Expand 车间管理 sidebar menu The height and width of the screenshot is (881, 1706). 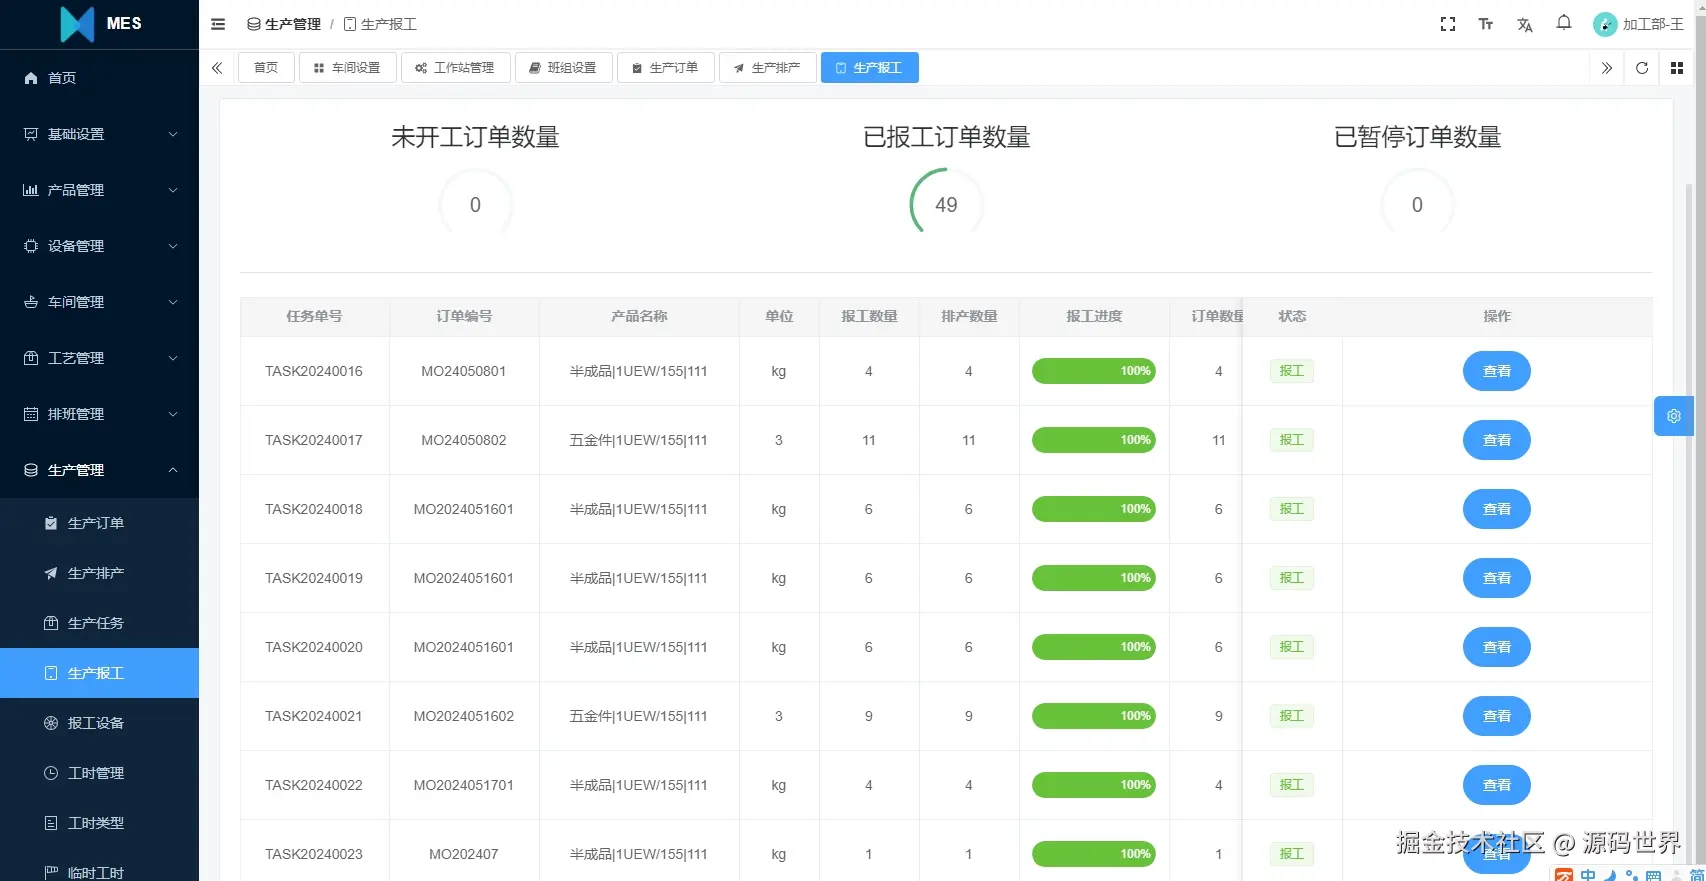(x=99, y=302)
